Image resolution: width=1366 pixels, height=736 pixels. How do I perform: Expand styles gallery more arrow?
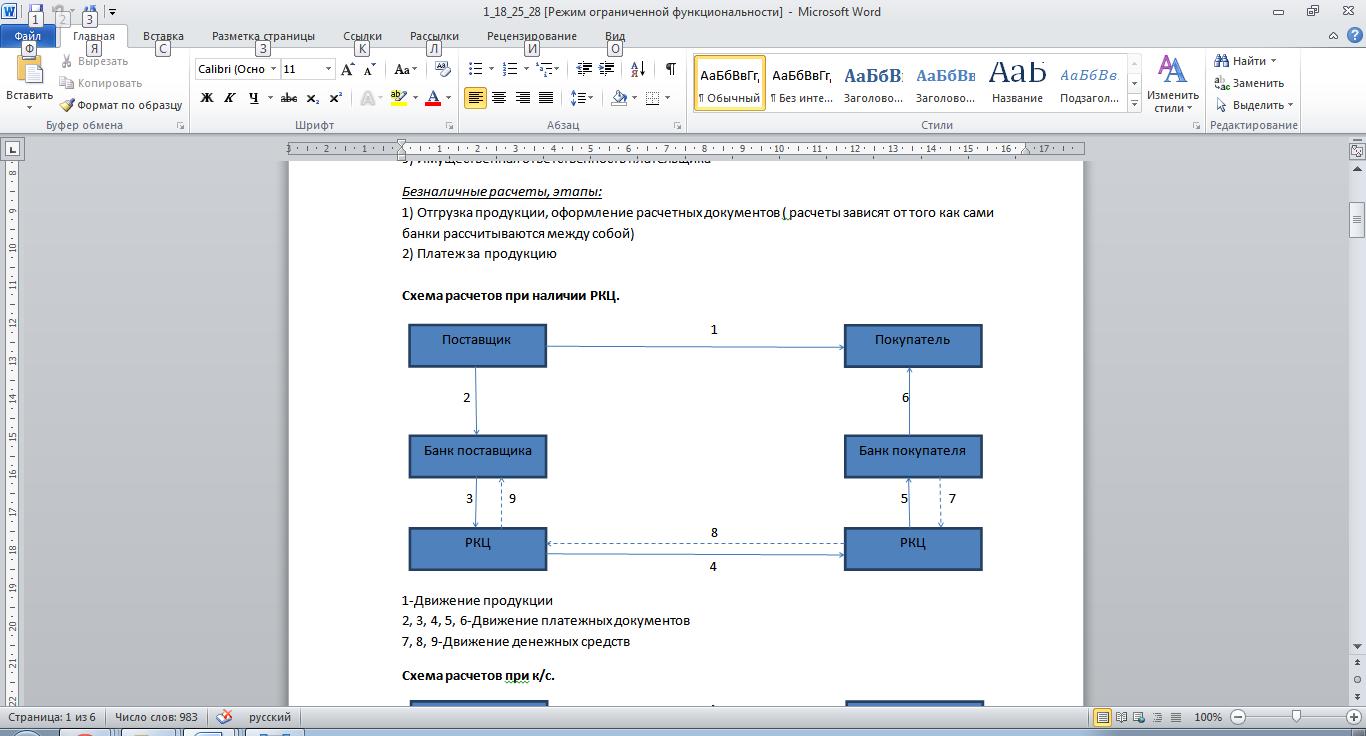click(x=1135, y=104)
